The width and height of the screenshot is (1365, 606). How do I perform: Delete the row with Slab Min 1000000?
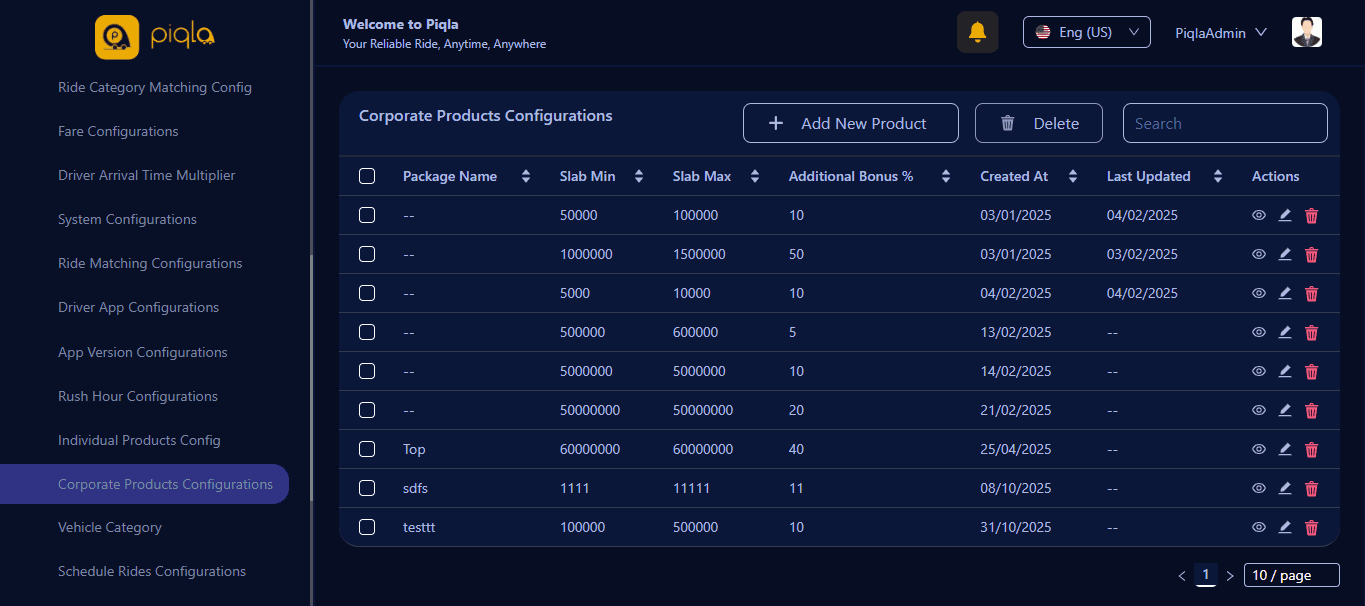(1311, 254)
